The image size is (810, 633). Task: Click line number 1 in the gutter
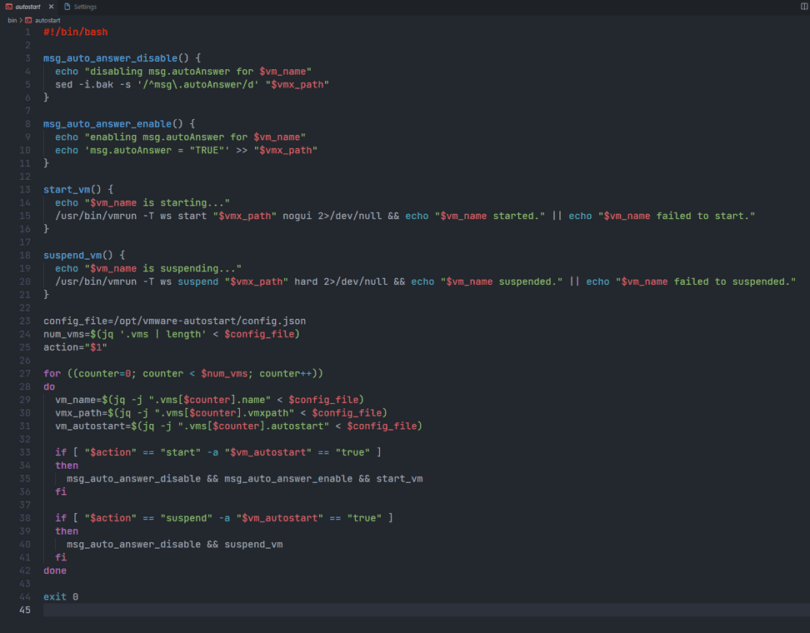(x=28, y=33)
